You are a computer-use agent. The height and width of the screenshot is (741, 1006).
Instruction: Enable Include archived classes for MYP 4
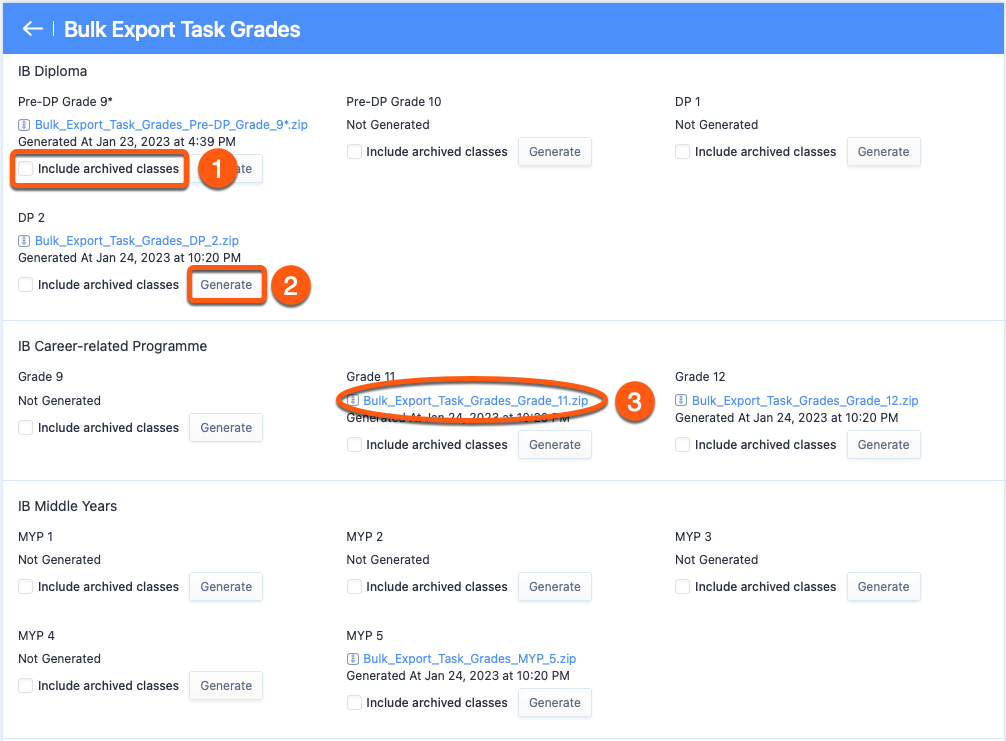coord(25,685)
